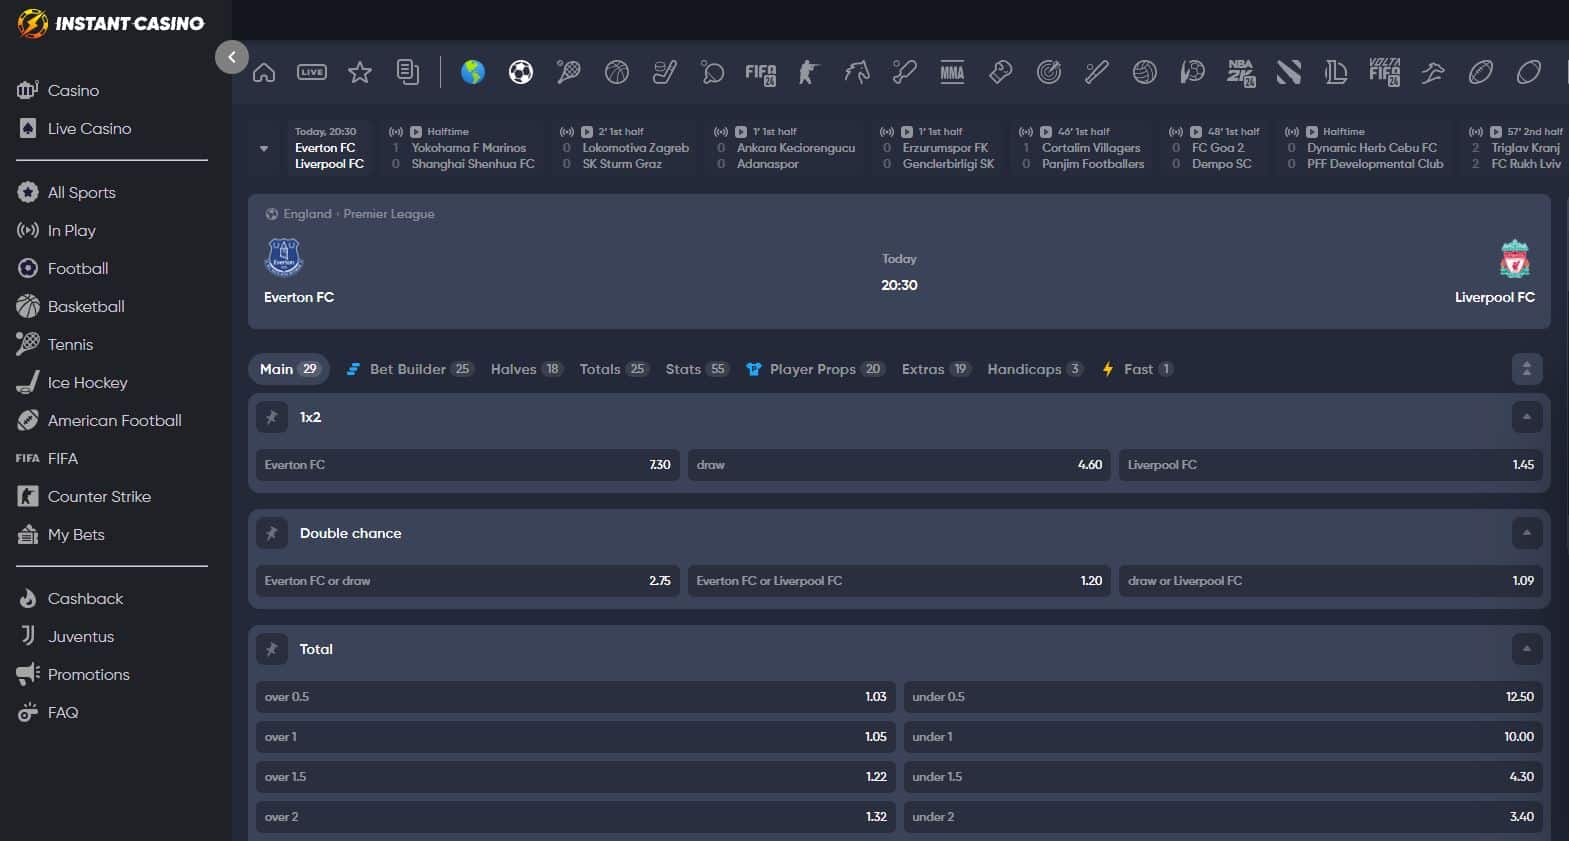Image resolution: width=1569 pixels, height=841 pixels.
Task: Select the soccer ball icon in toolbar
Action: click(521, 72)
